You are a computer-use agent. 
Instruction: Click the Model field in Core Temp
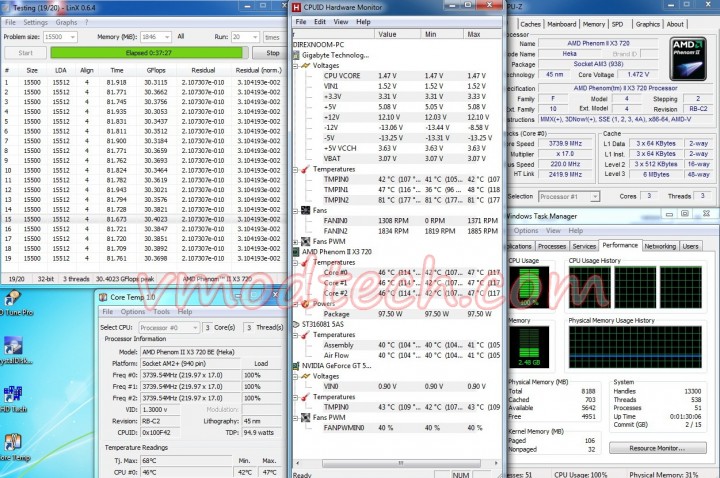210,352
